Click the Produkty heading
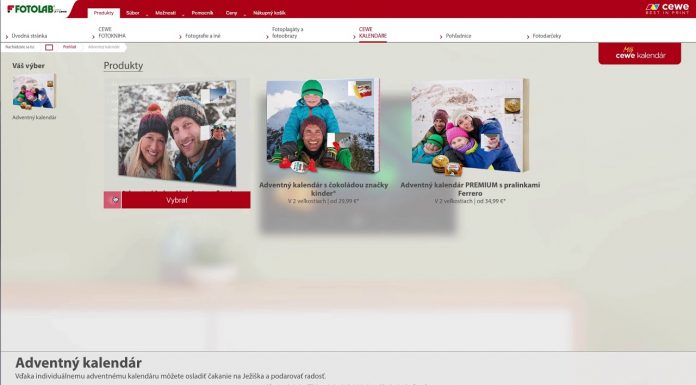This screenshot has width=696, height=385. pos(123,66)
